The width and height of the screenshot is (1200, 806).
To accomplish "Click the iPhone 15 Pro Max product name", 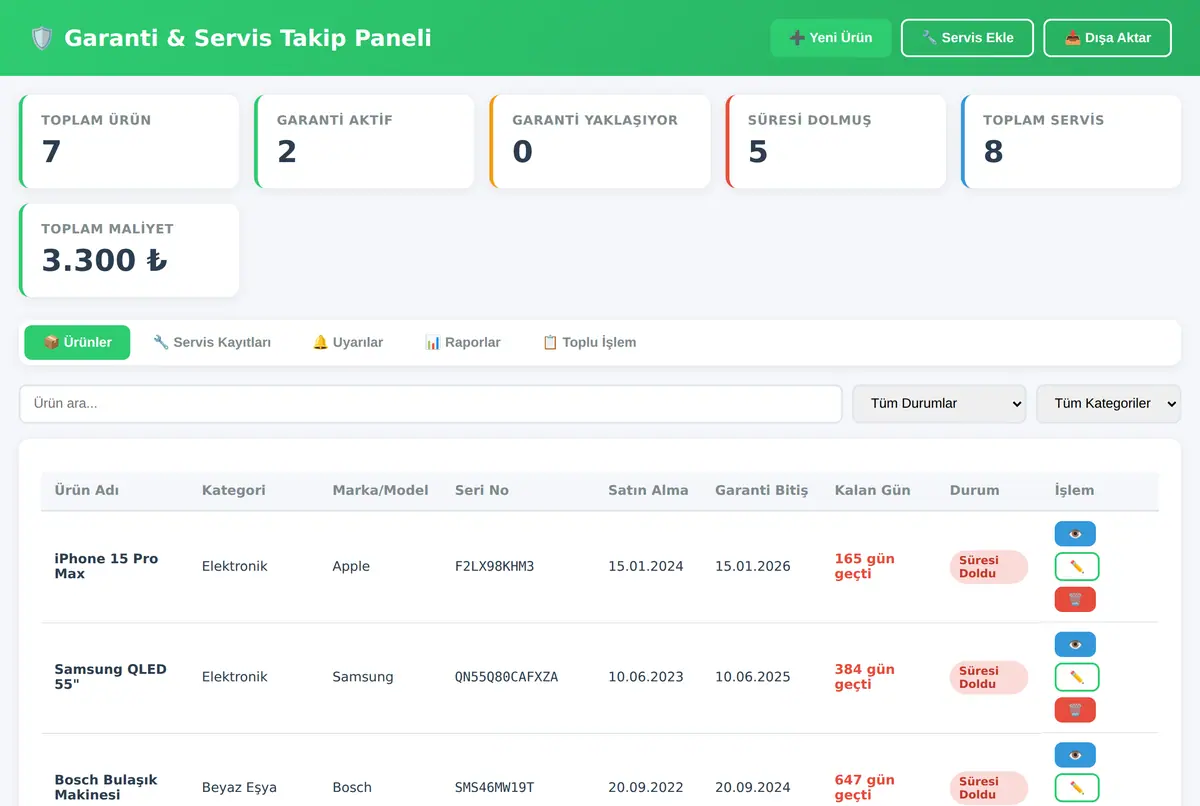I will click(x=106, y=567).
